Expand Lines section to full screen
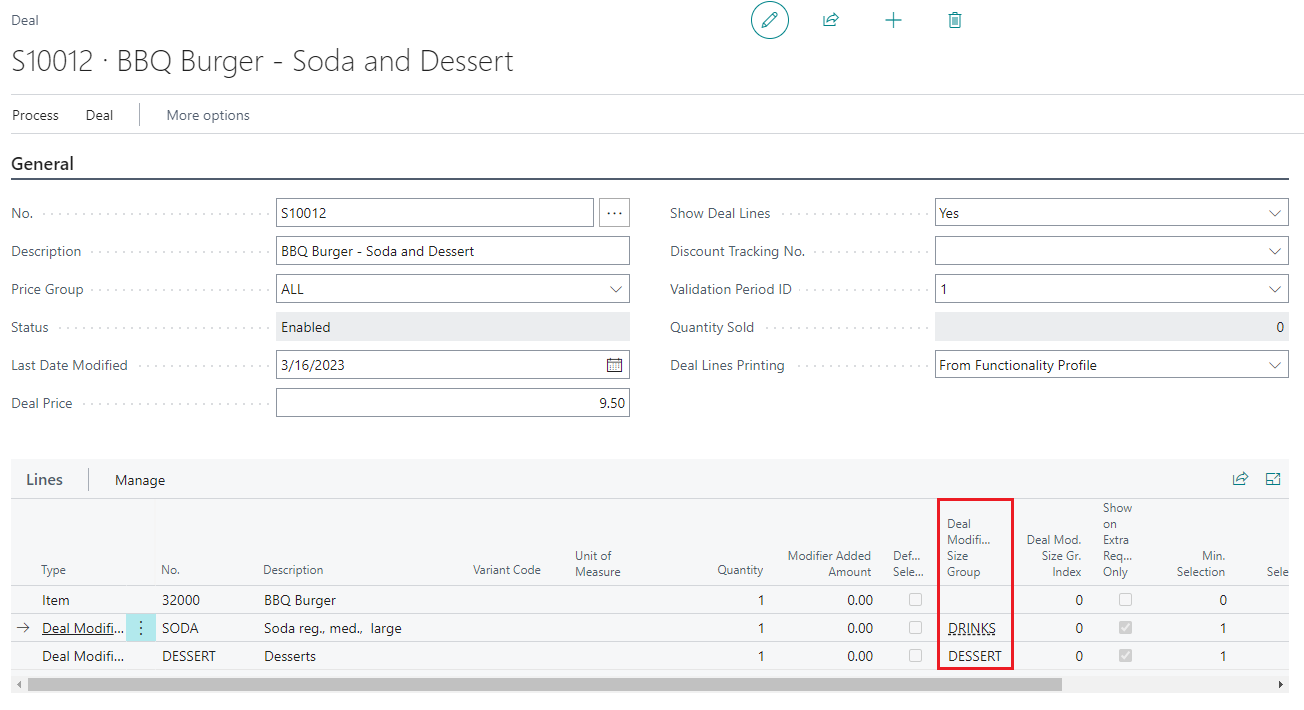Viewport: 1304px width, 710px height. coord(1273,479)
